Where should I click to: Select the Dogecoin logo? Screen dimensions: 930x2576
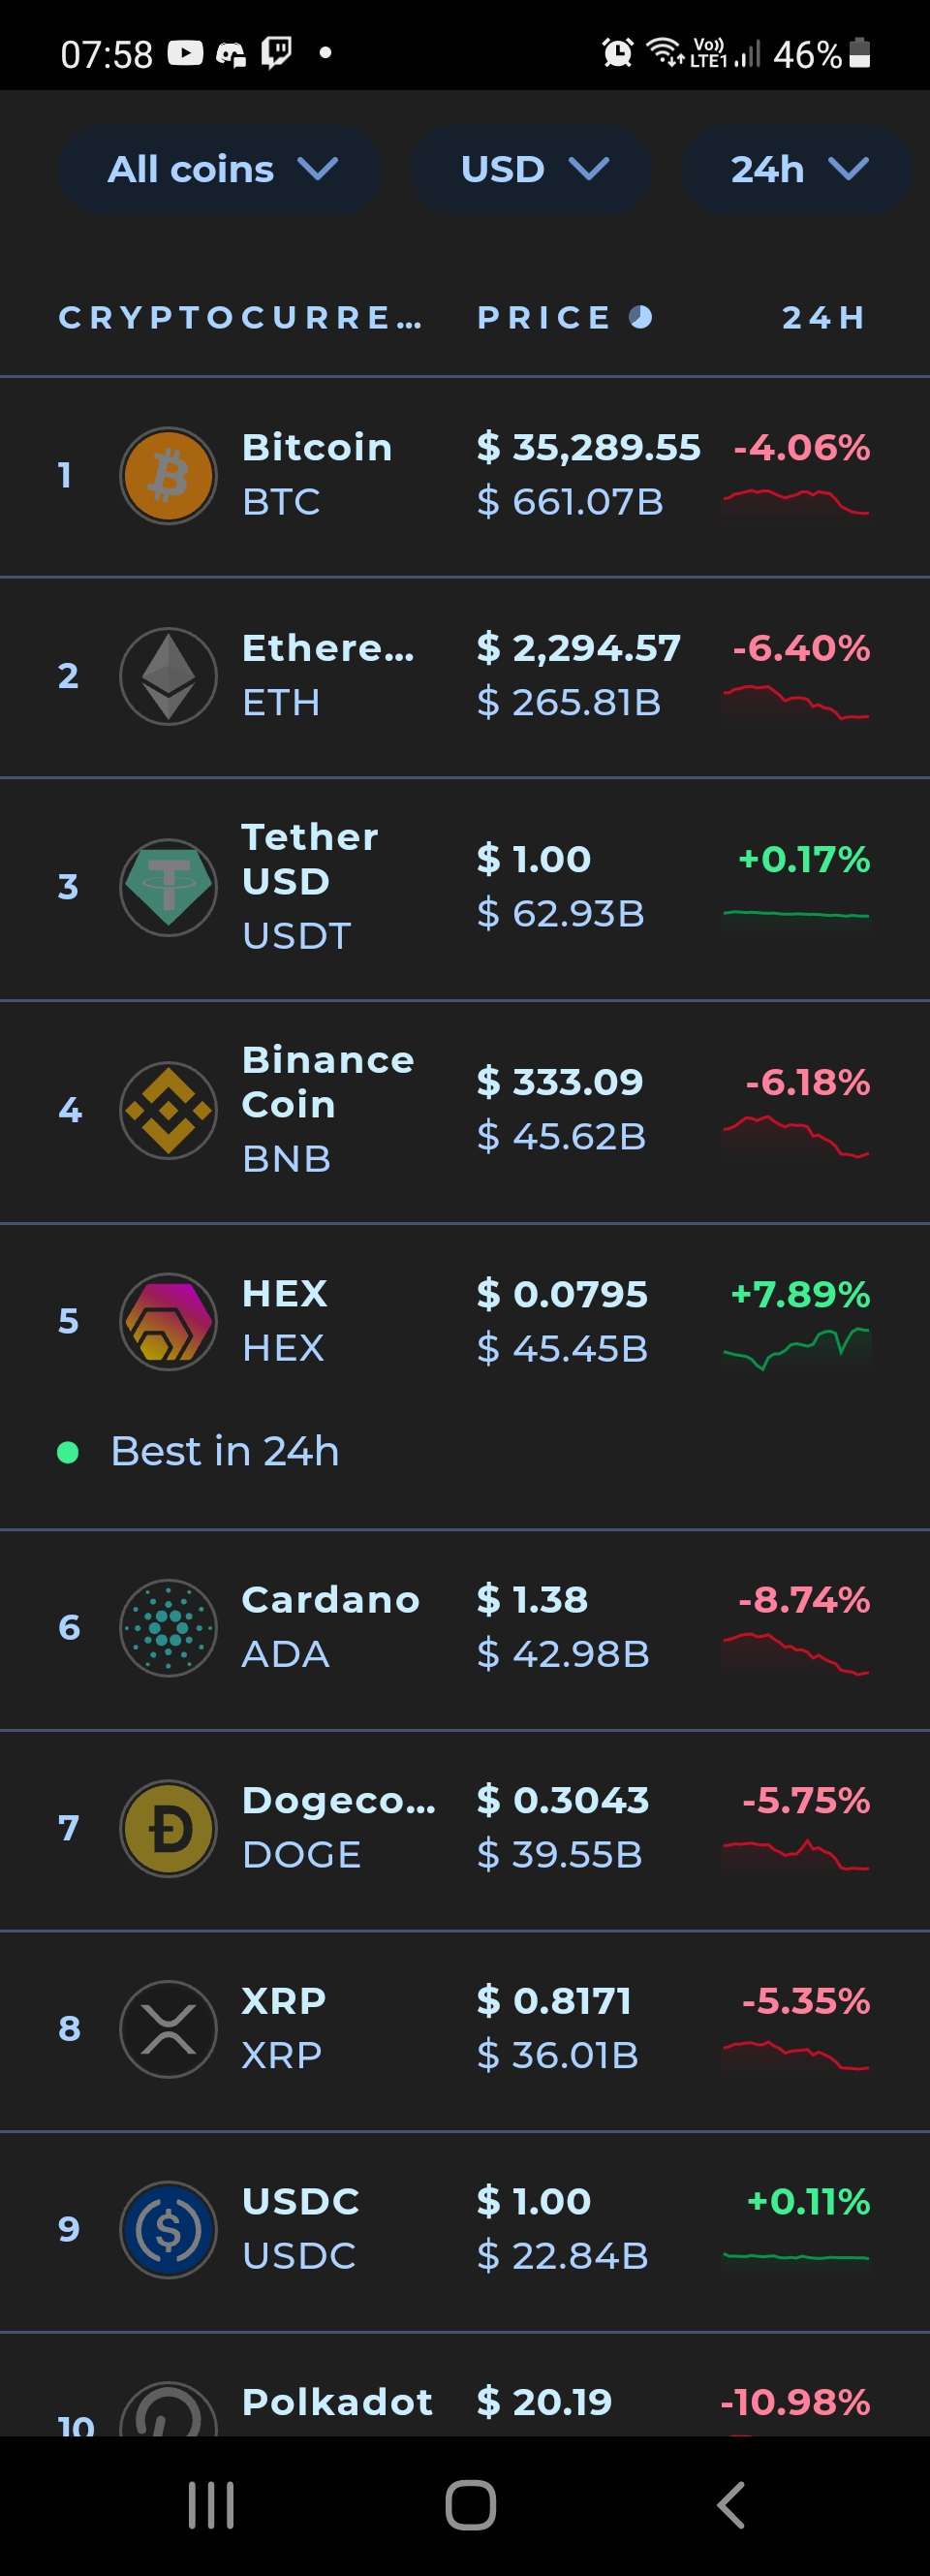(168, 1828)
